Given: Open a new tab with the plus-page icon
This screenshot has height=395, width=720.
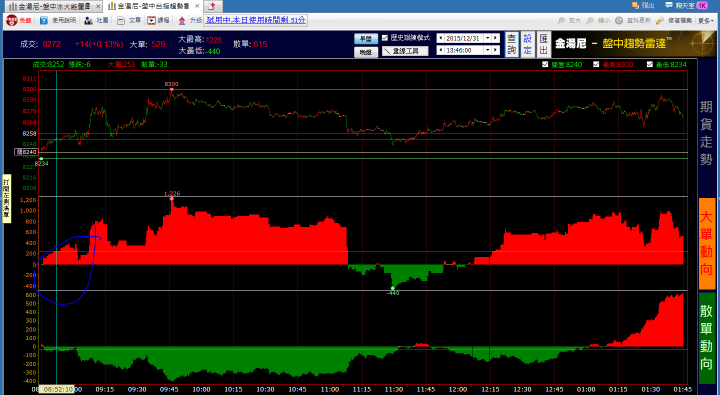Looking at the screenshot, I should (212, 6).
